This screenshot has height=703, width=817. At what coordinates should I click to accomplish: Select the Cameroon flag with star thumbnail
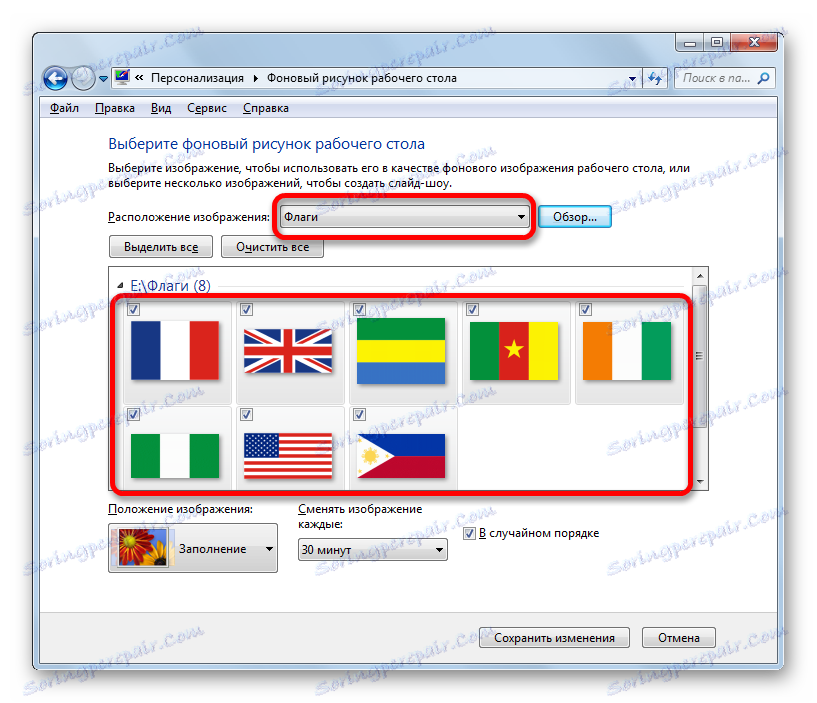click(x=514, y=351)
